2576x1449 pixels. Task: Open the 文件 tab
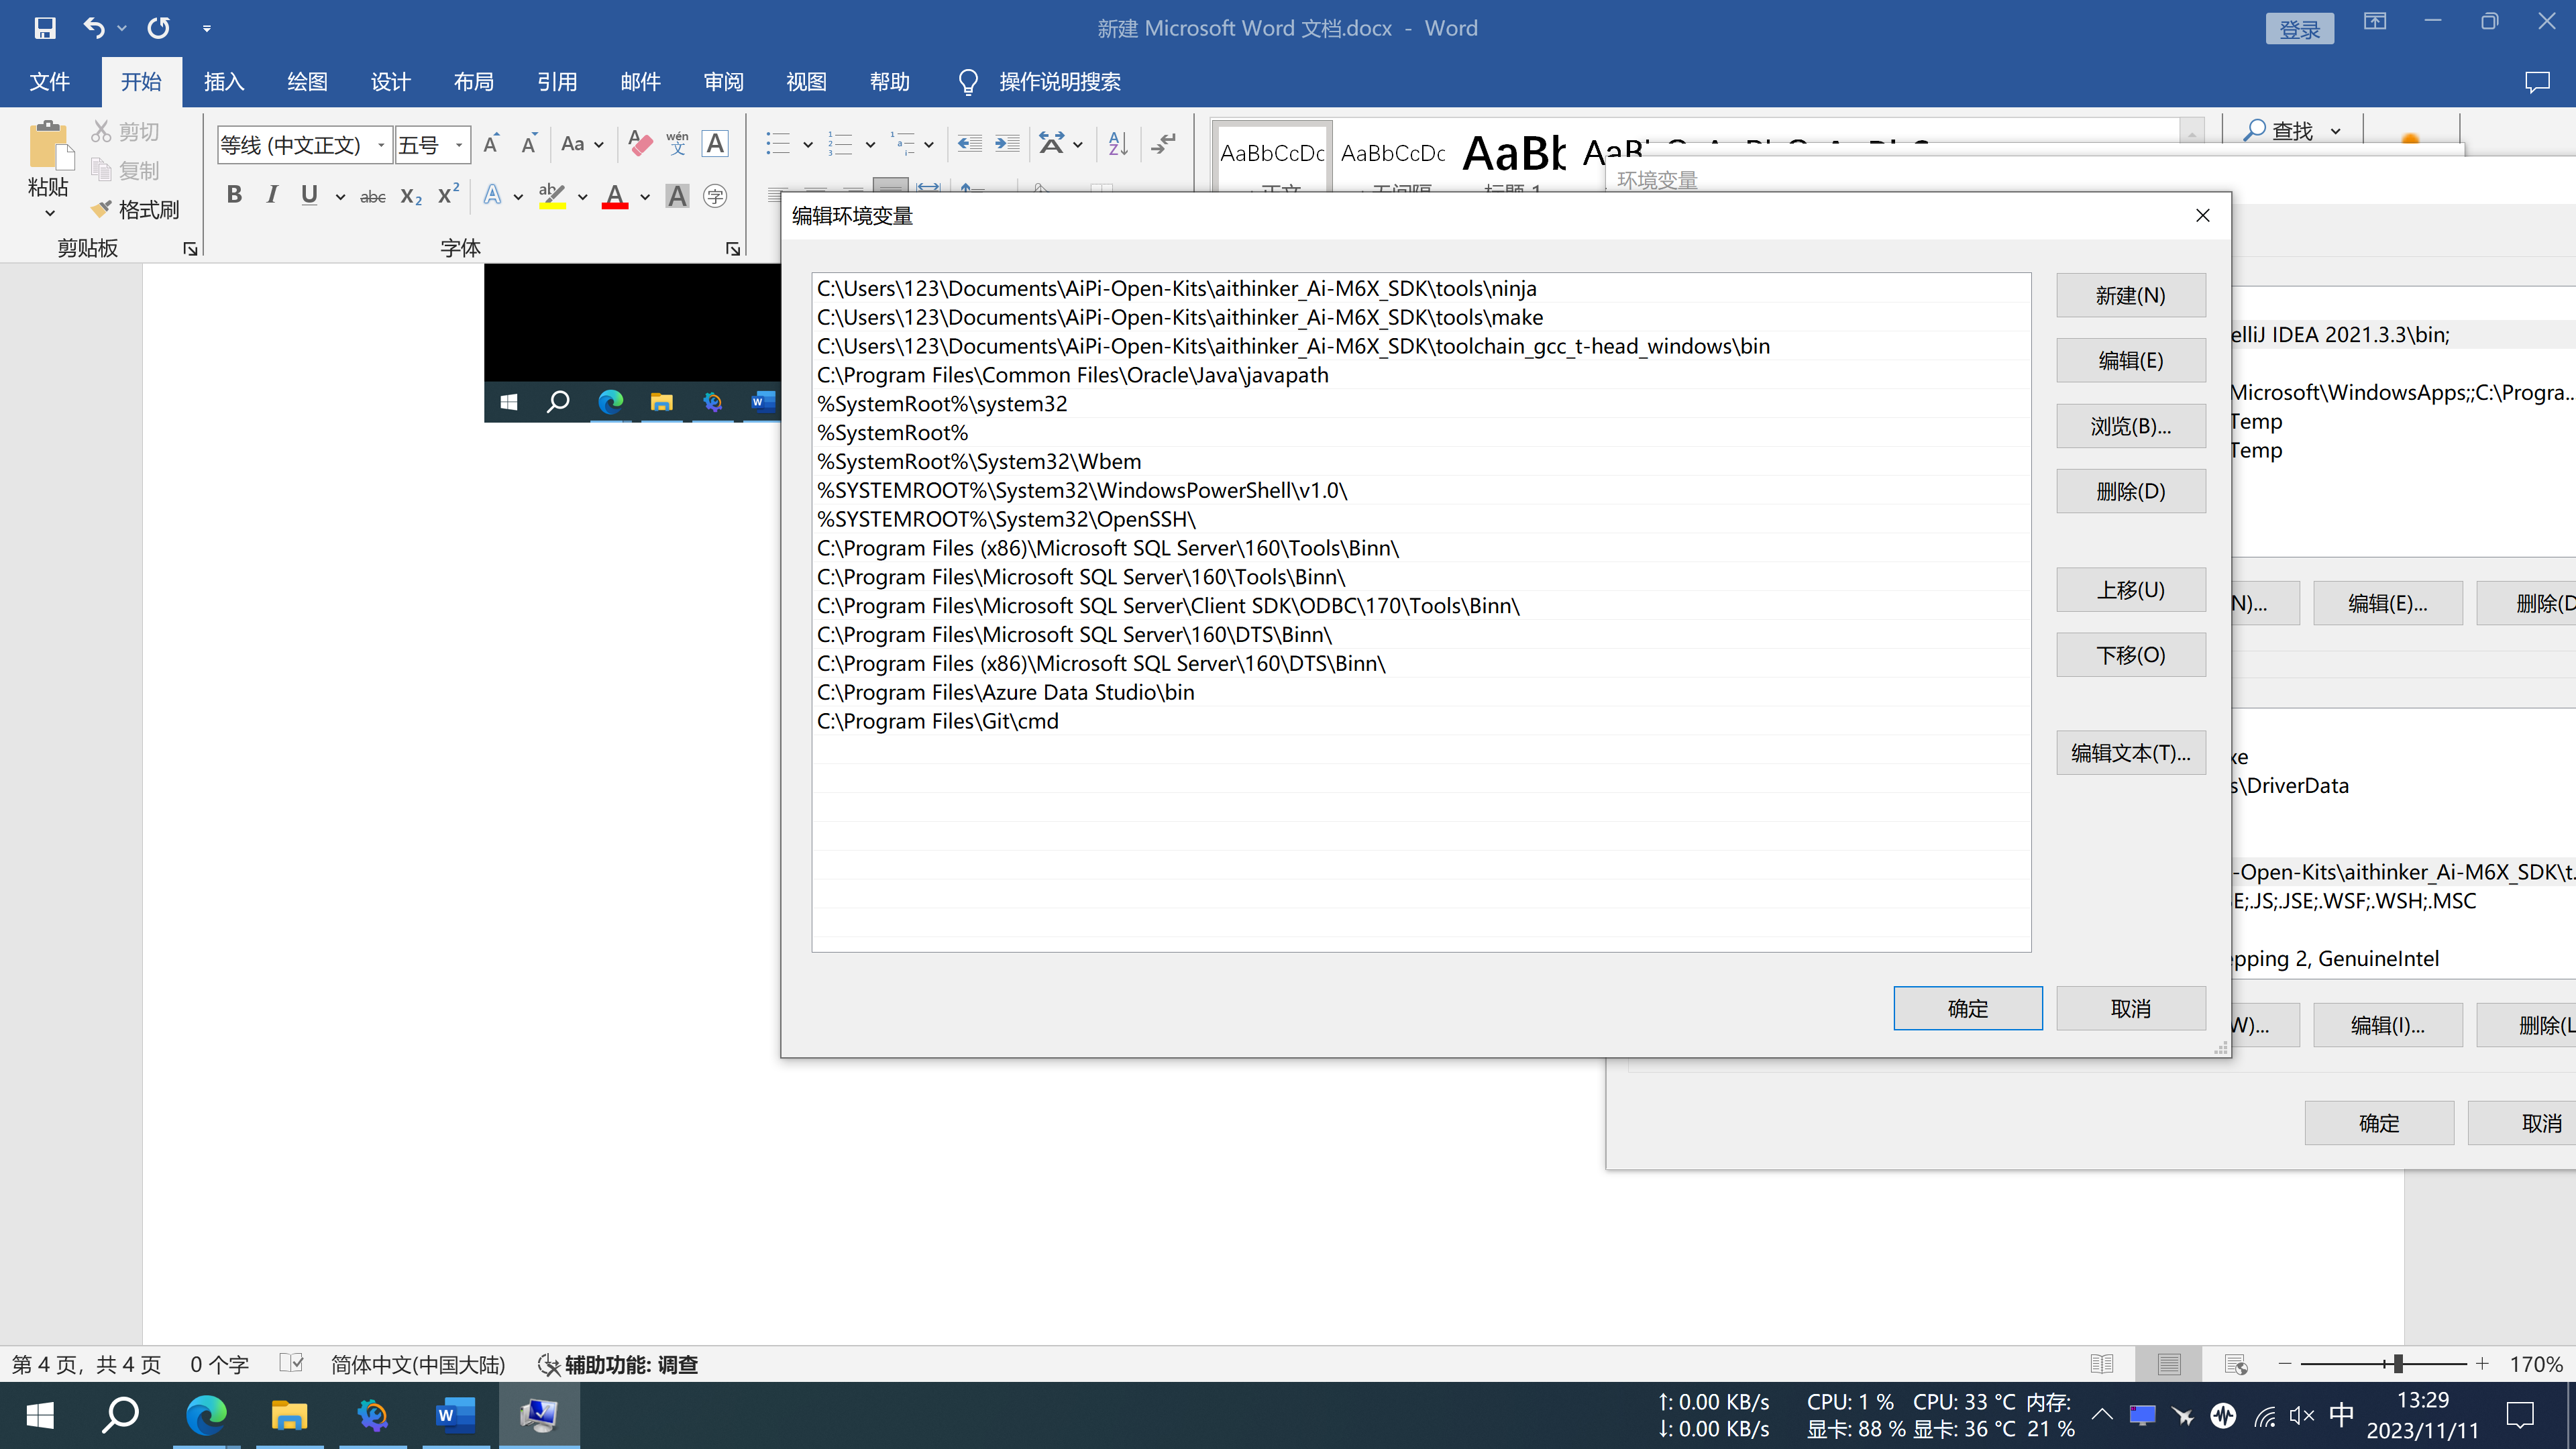click(50, 82)
